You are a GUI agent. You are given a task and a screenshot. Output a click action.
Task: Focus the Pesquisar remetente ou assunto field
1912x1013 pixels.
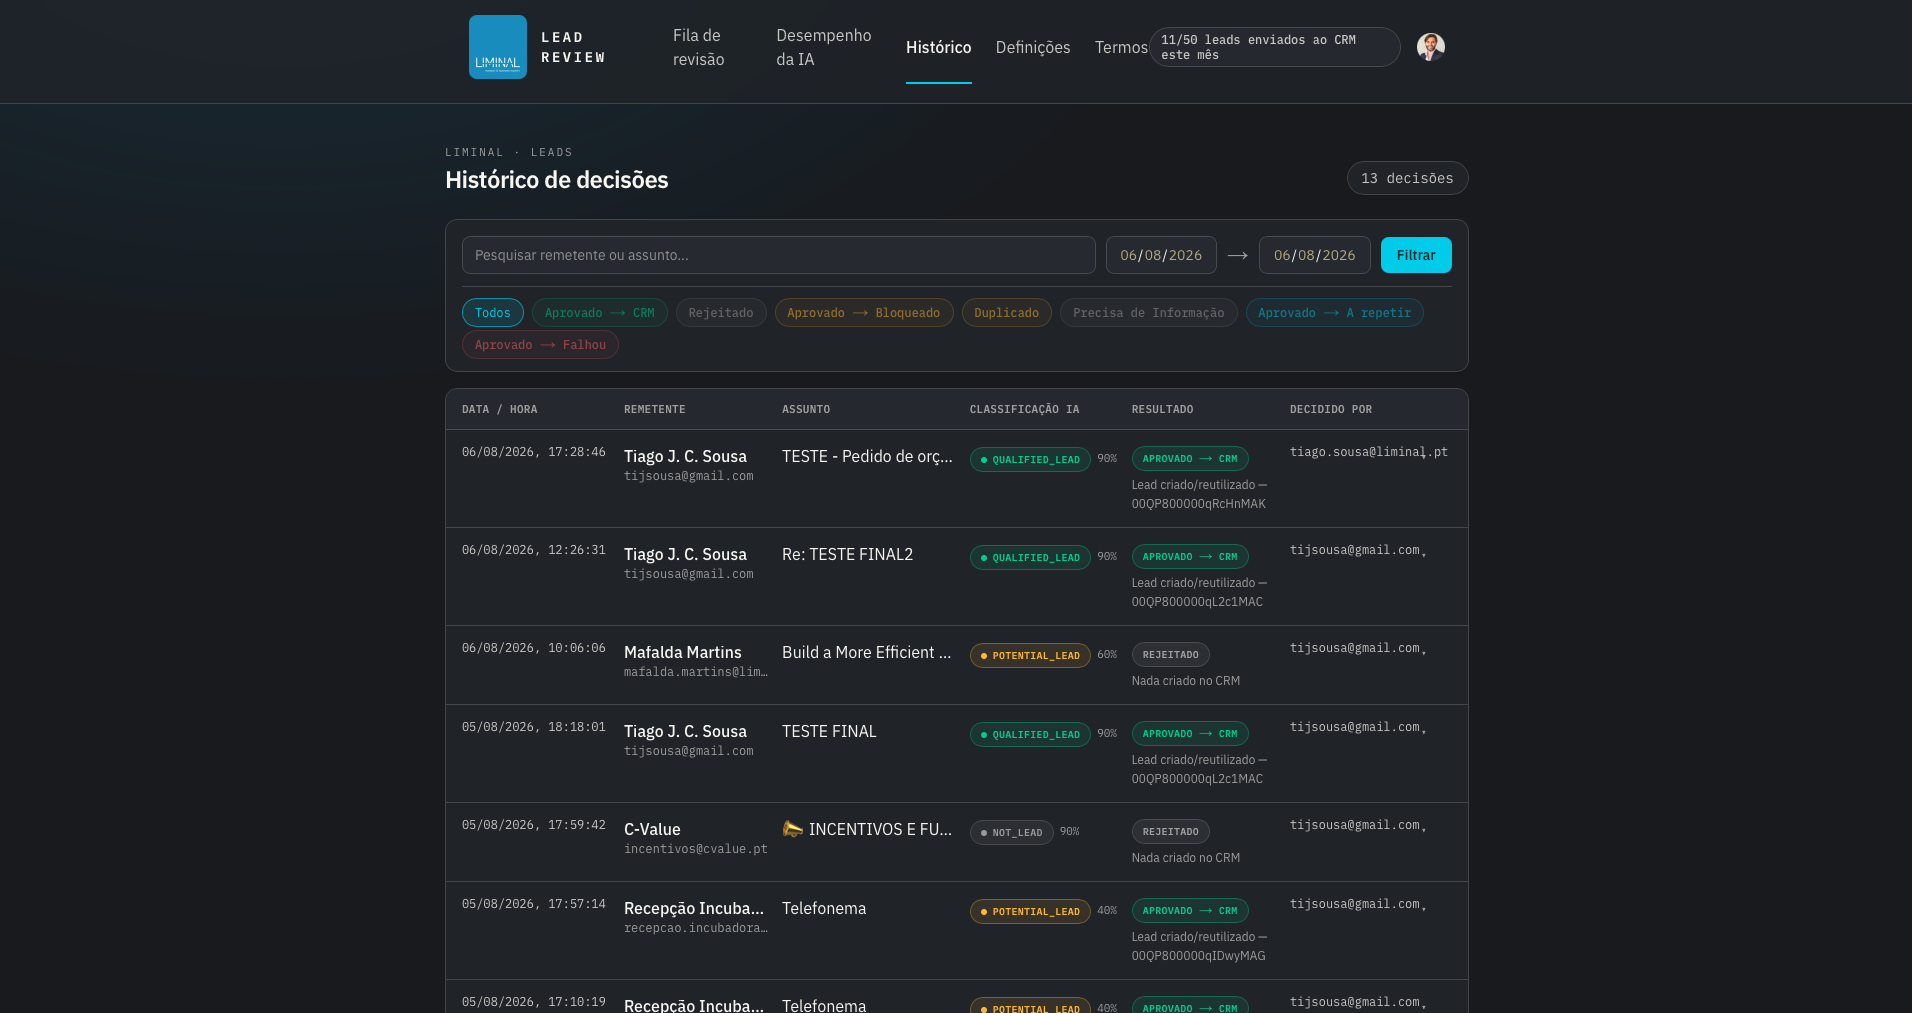coord(779,255)
